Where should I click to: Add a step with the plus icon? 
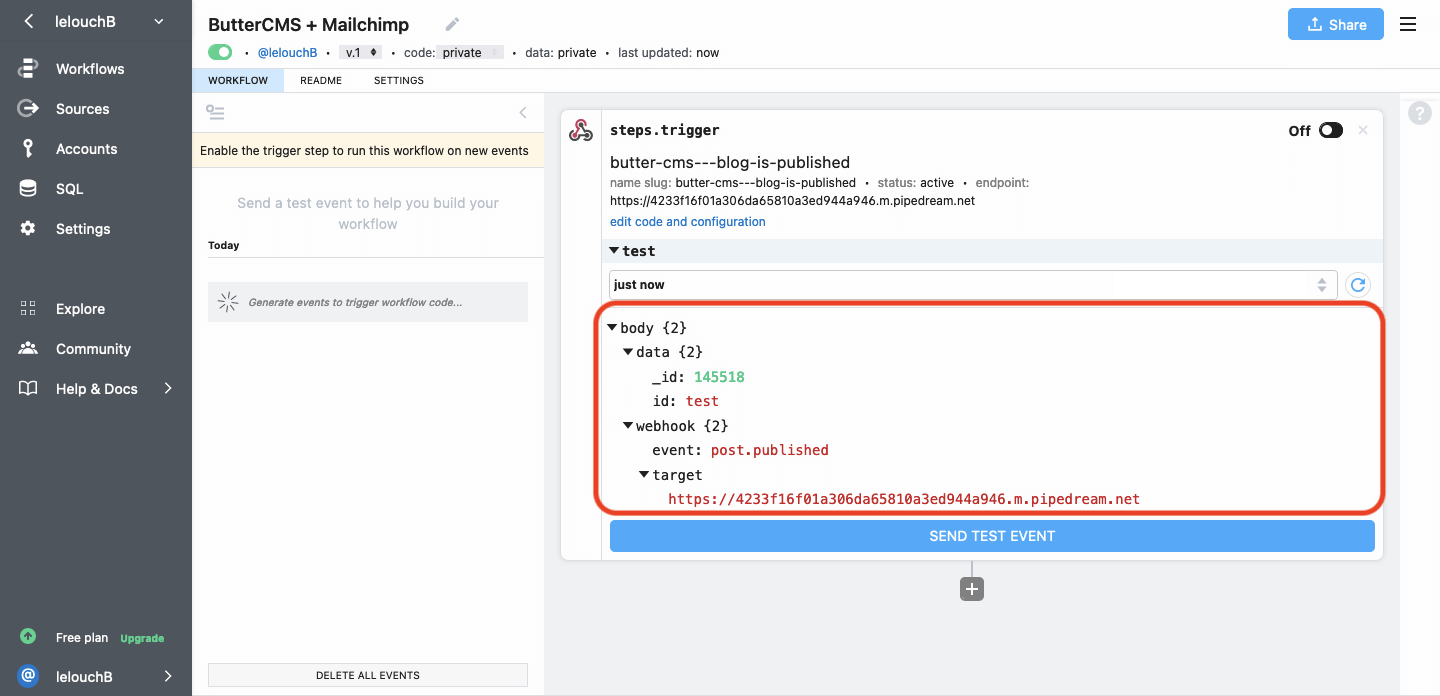click(972, 589)
